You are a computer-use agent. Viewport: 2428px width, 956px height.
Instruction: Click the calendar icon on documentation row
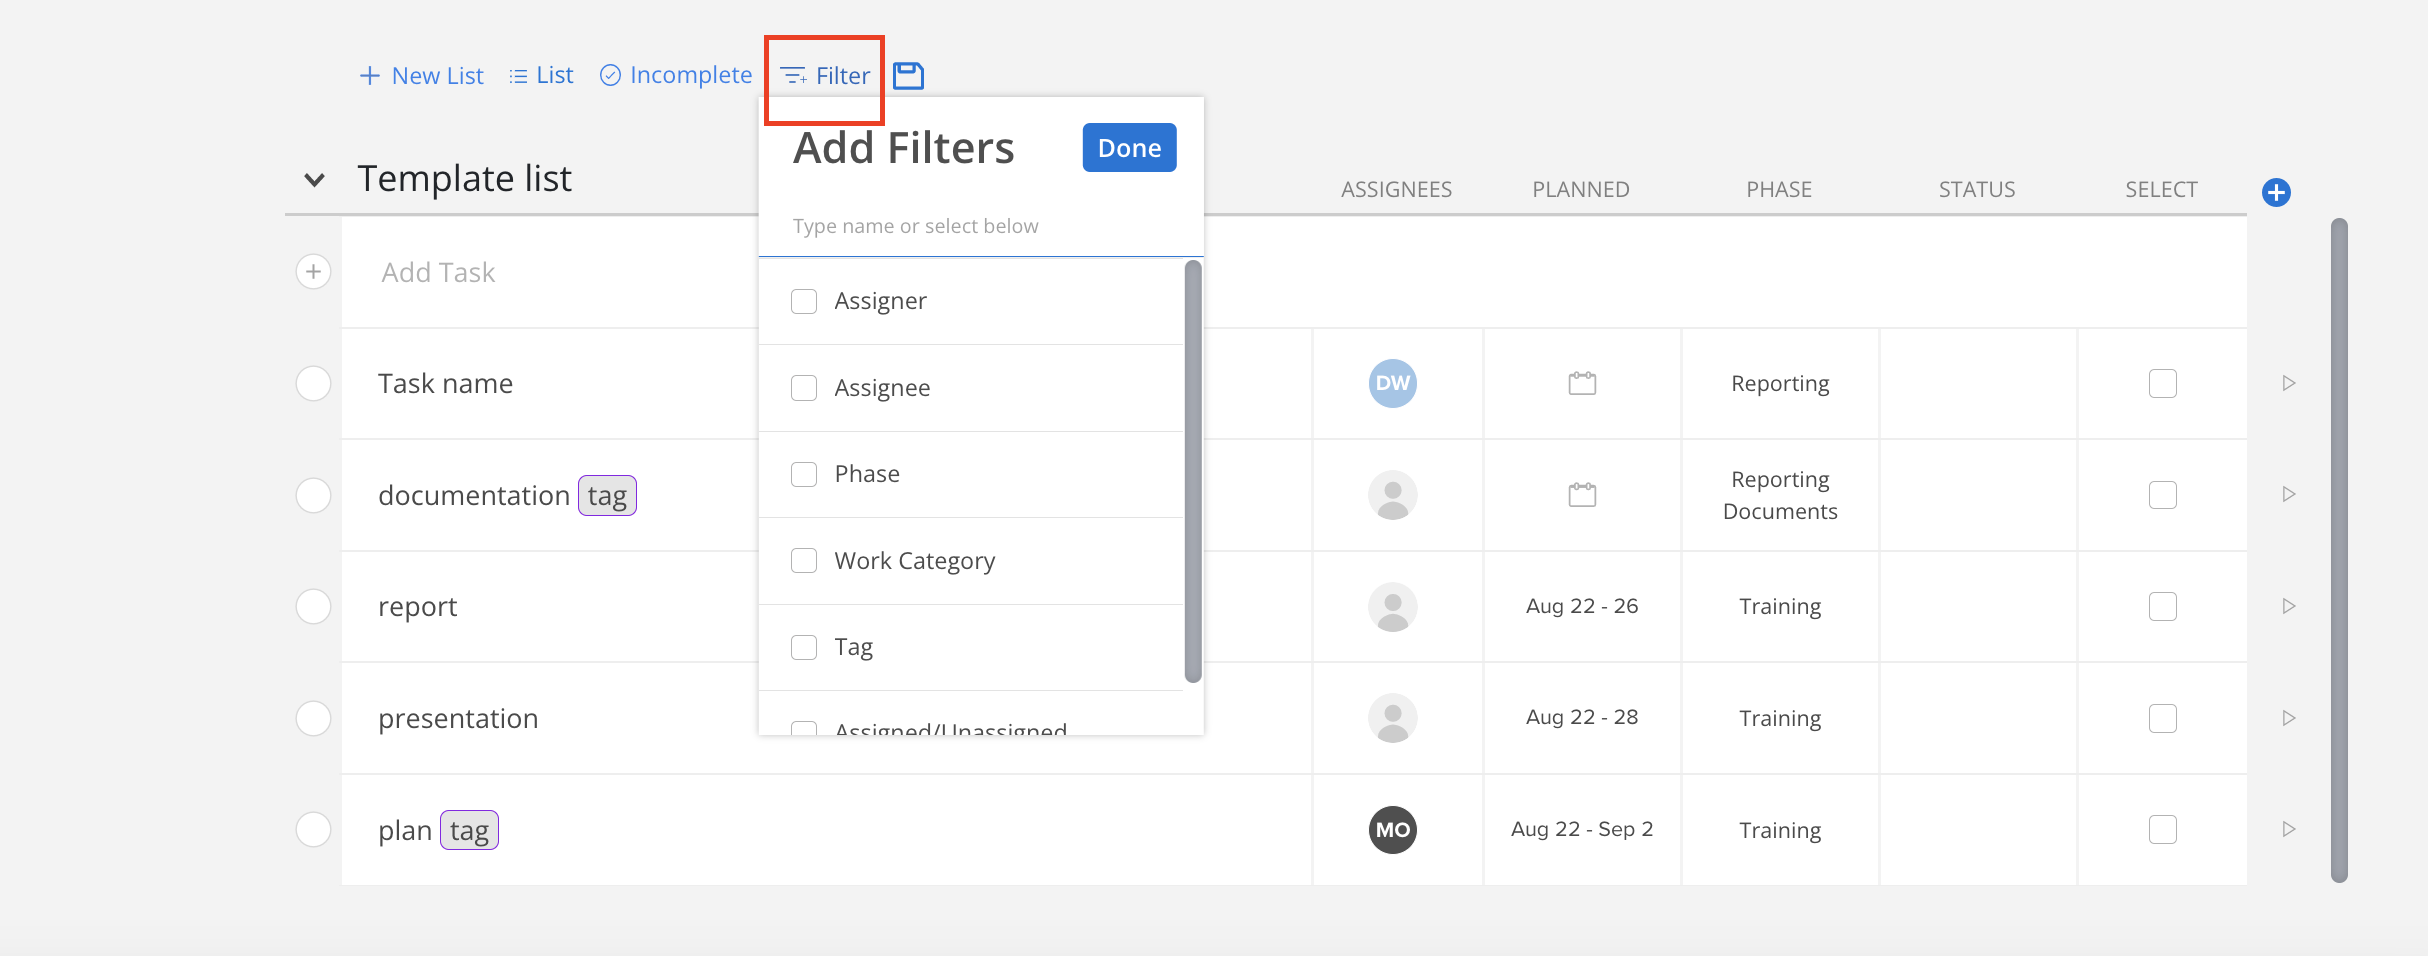coord(1582,495)
